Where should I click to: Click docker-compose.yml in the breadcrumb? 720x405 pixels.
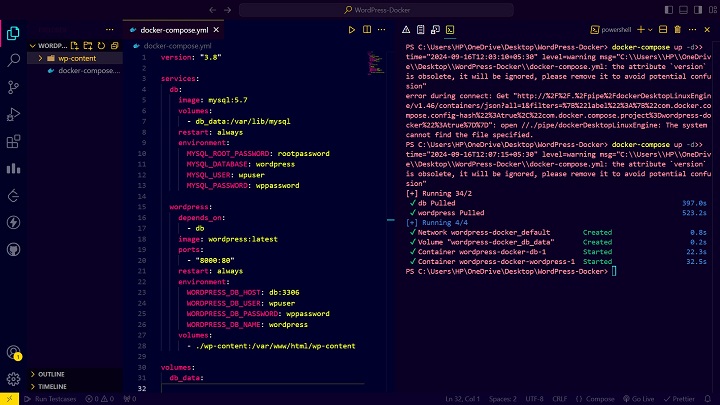click(177, 46)
